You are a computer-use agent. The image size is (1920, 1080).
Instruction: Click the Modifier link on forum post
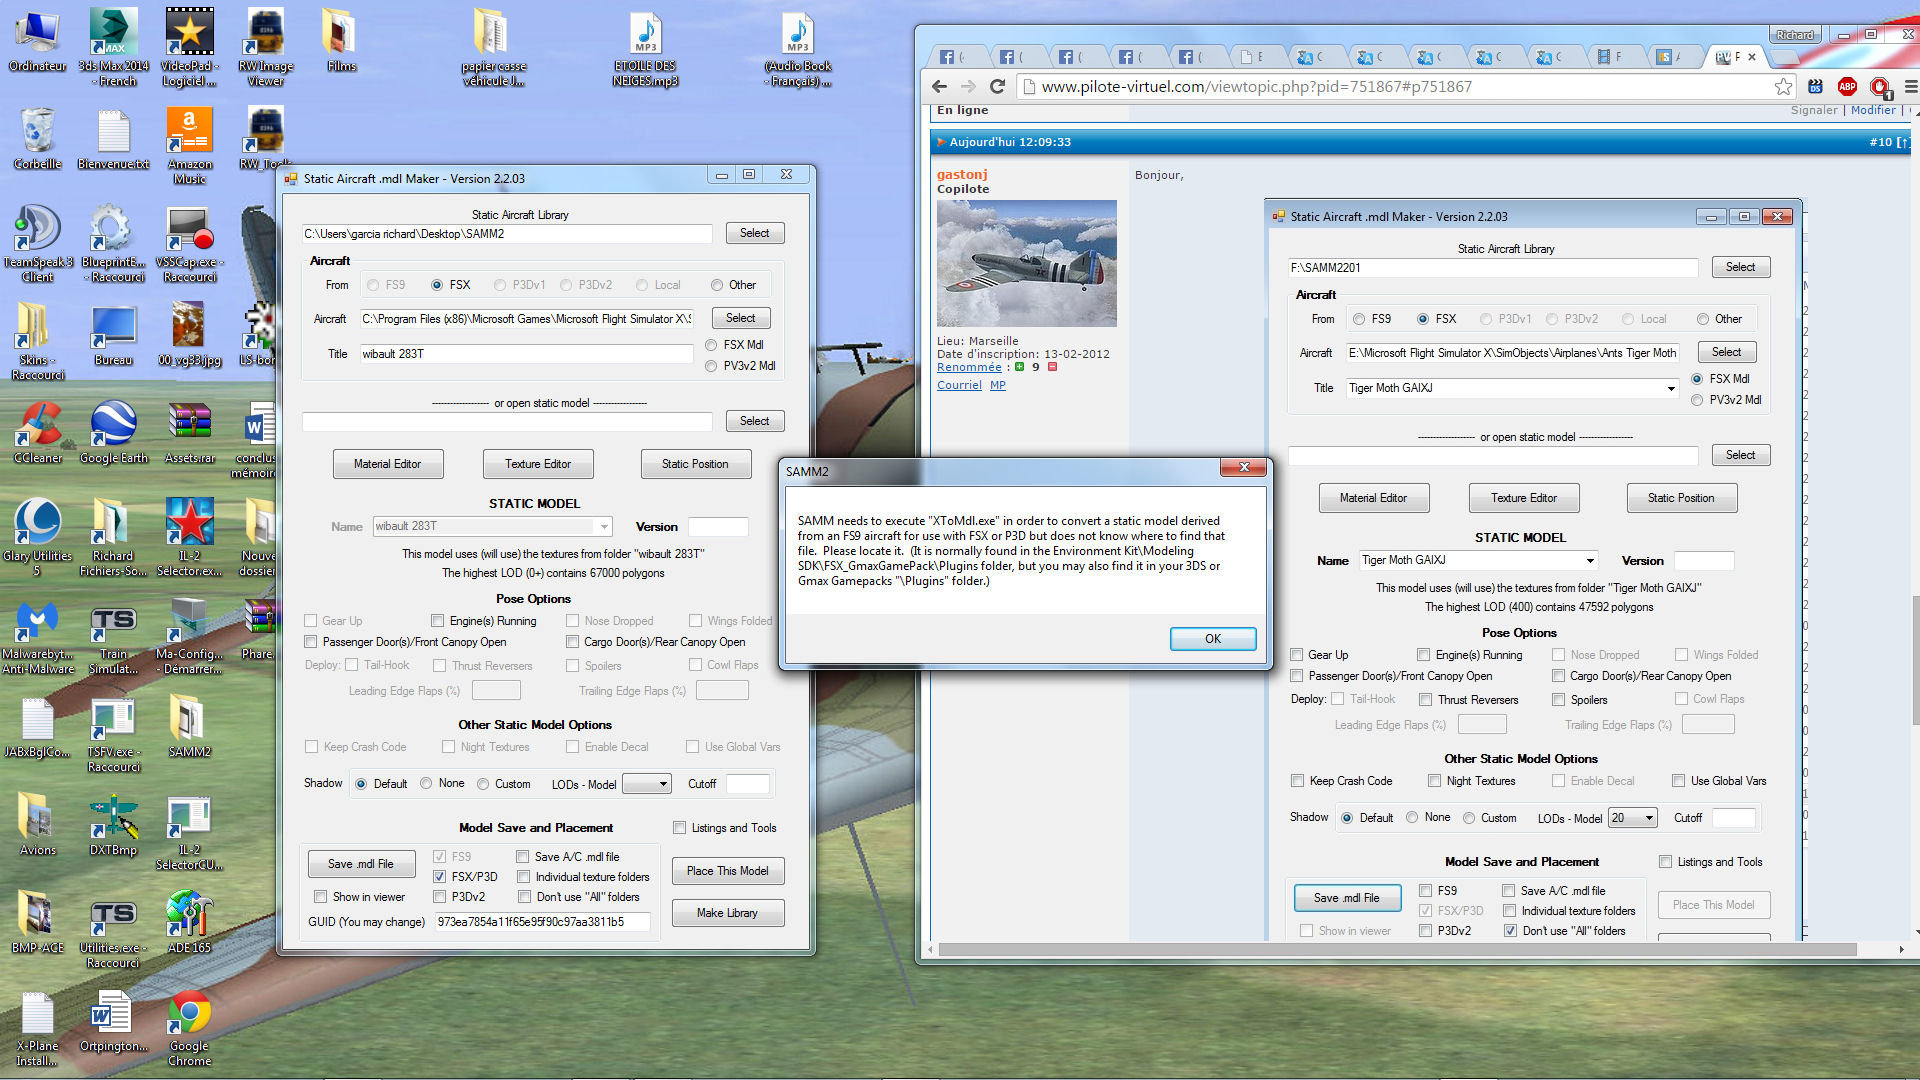[1873, 110]
